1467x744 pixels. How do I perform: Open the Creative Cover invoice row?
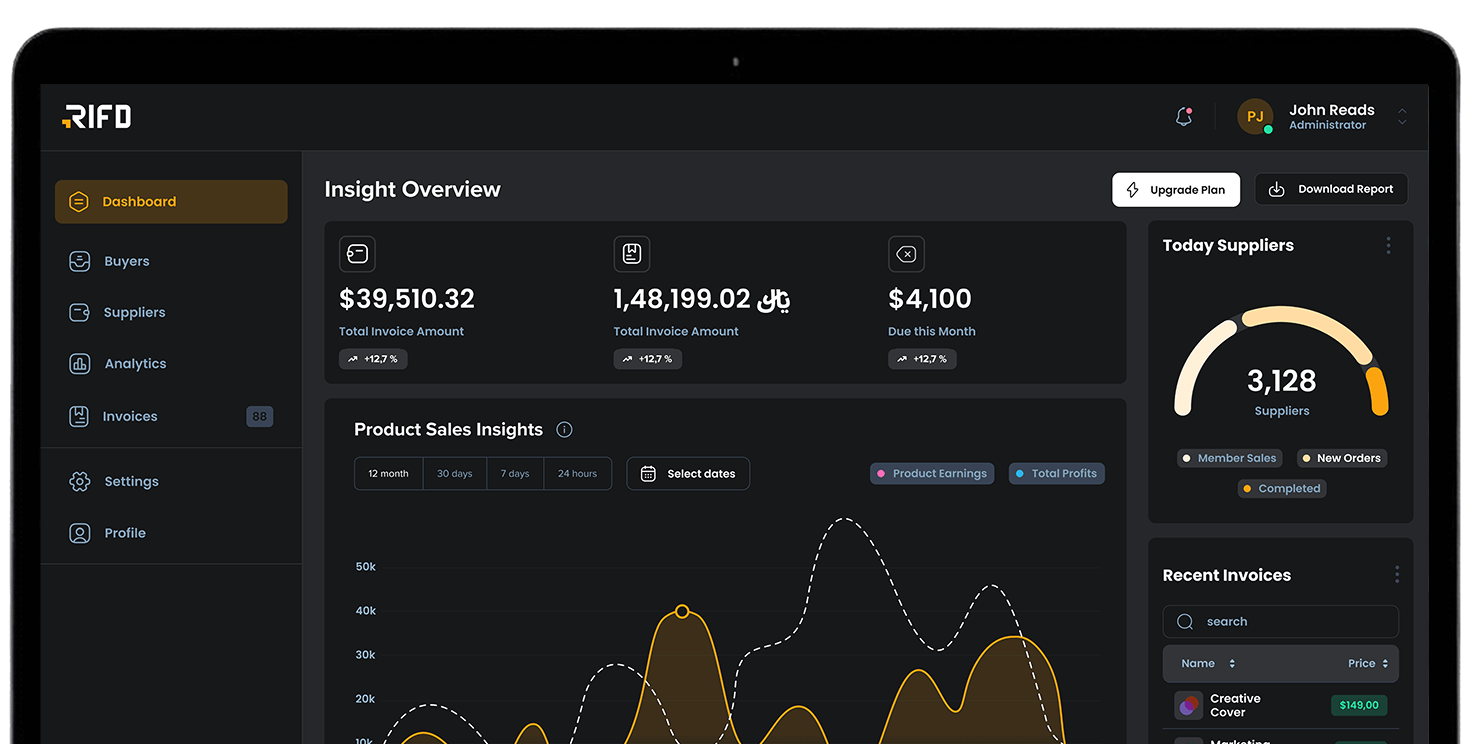1281,706
